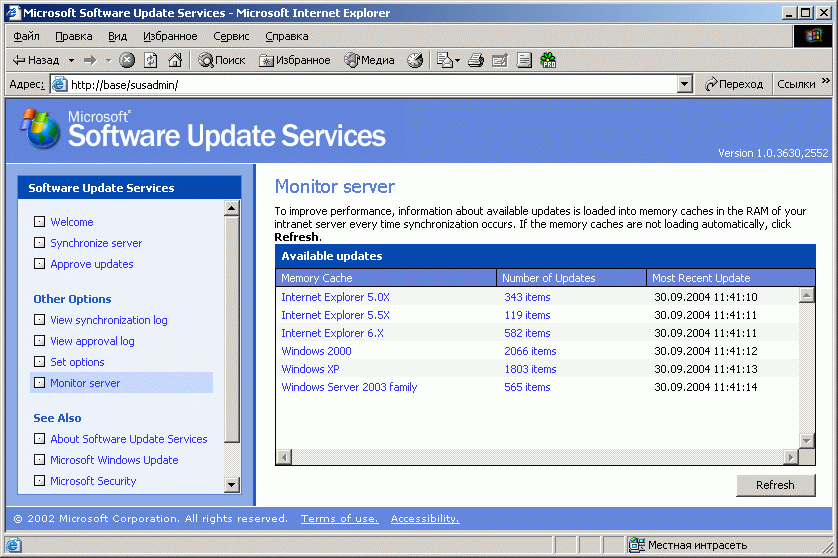The height and width of the screenshot is (558, 838).
Task: Click the Print icon in toolbar
Action: point(476,60)
